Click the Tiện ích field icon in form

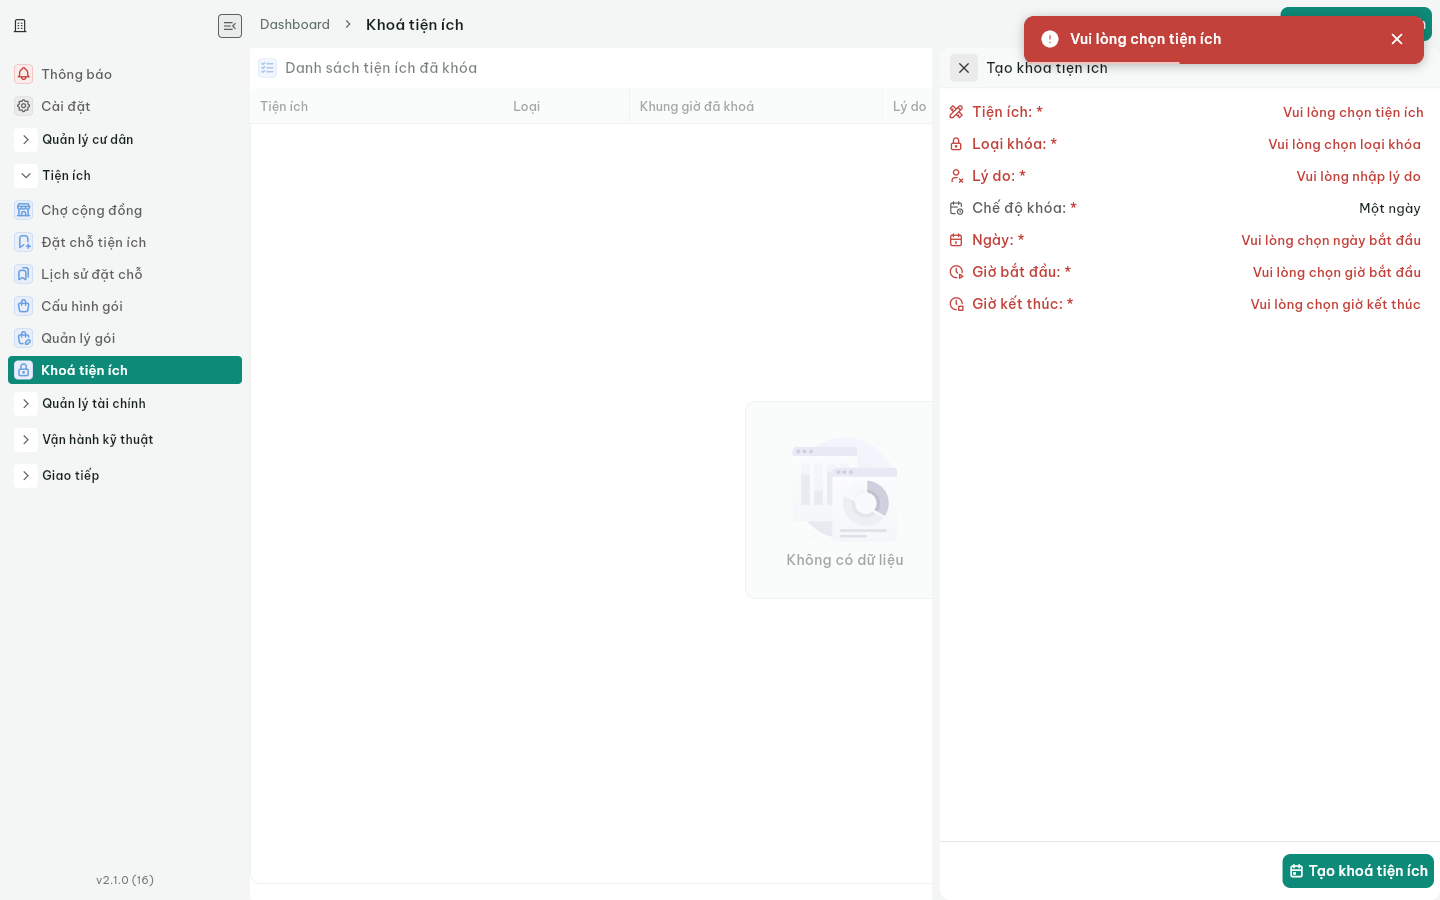coord(956,112)
